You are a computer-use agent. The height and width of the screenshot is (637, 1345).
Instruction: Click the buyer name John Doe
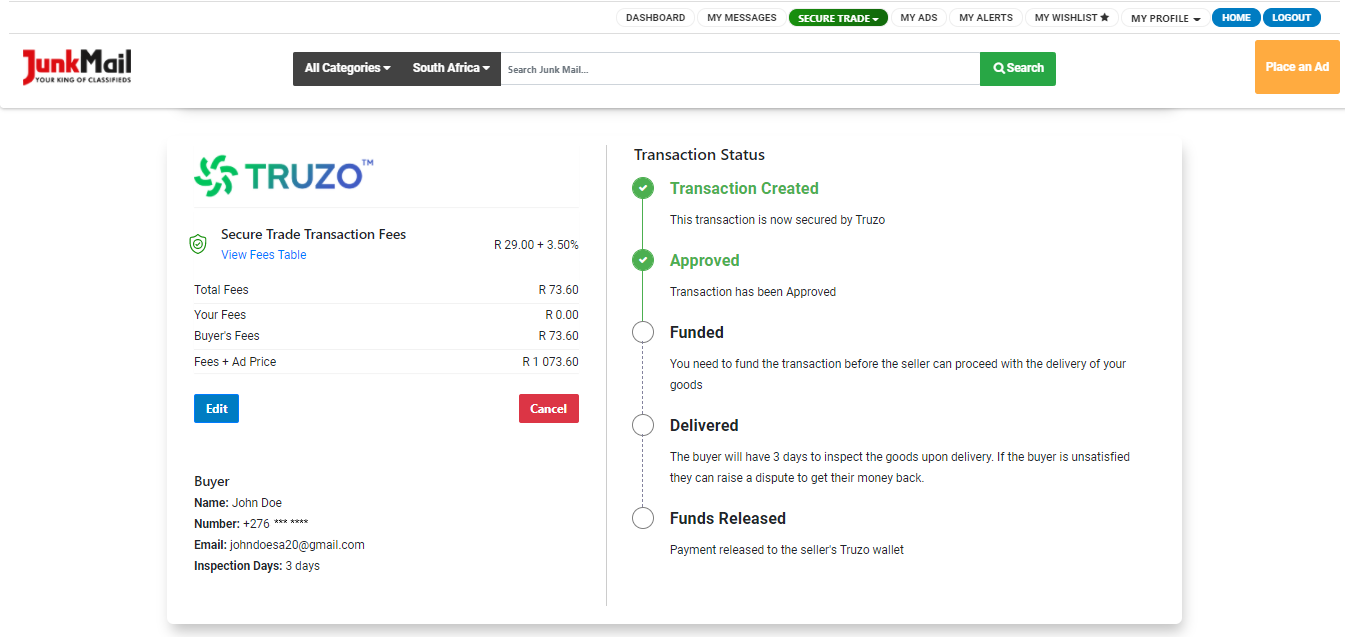257,503
